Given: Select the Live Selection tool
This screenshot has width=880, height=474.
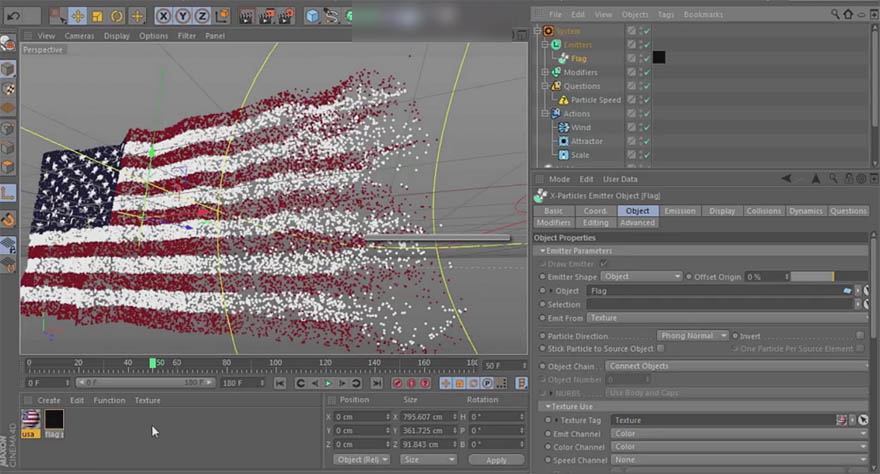Looking at the screenshot, I should [x=57, y=16].
